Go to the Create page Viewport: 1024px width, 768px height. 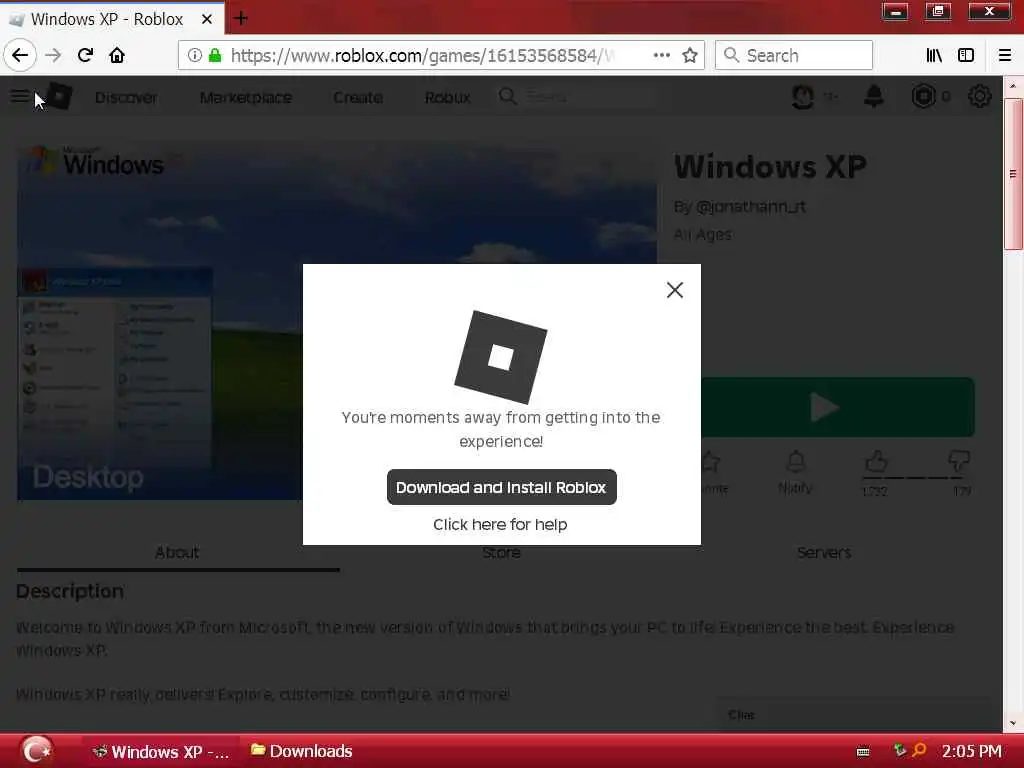click(358, 97)
